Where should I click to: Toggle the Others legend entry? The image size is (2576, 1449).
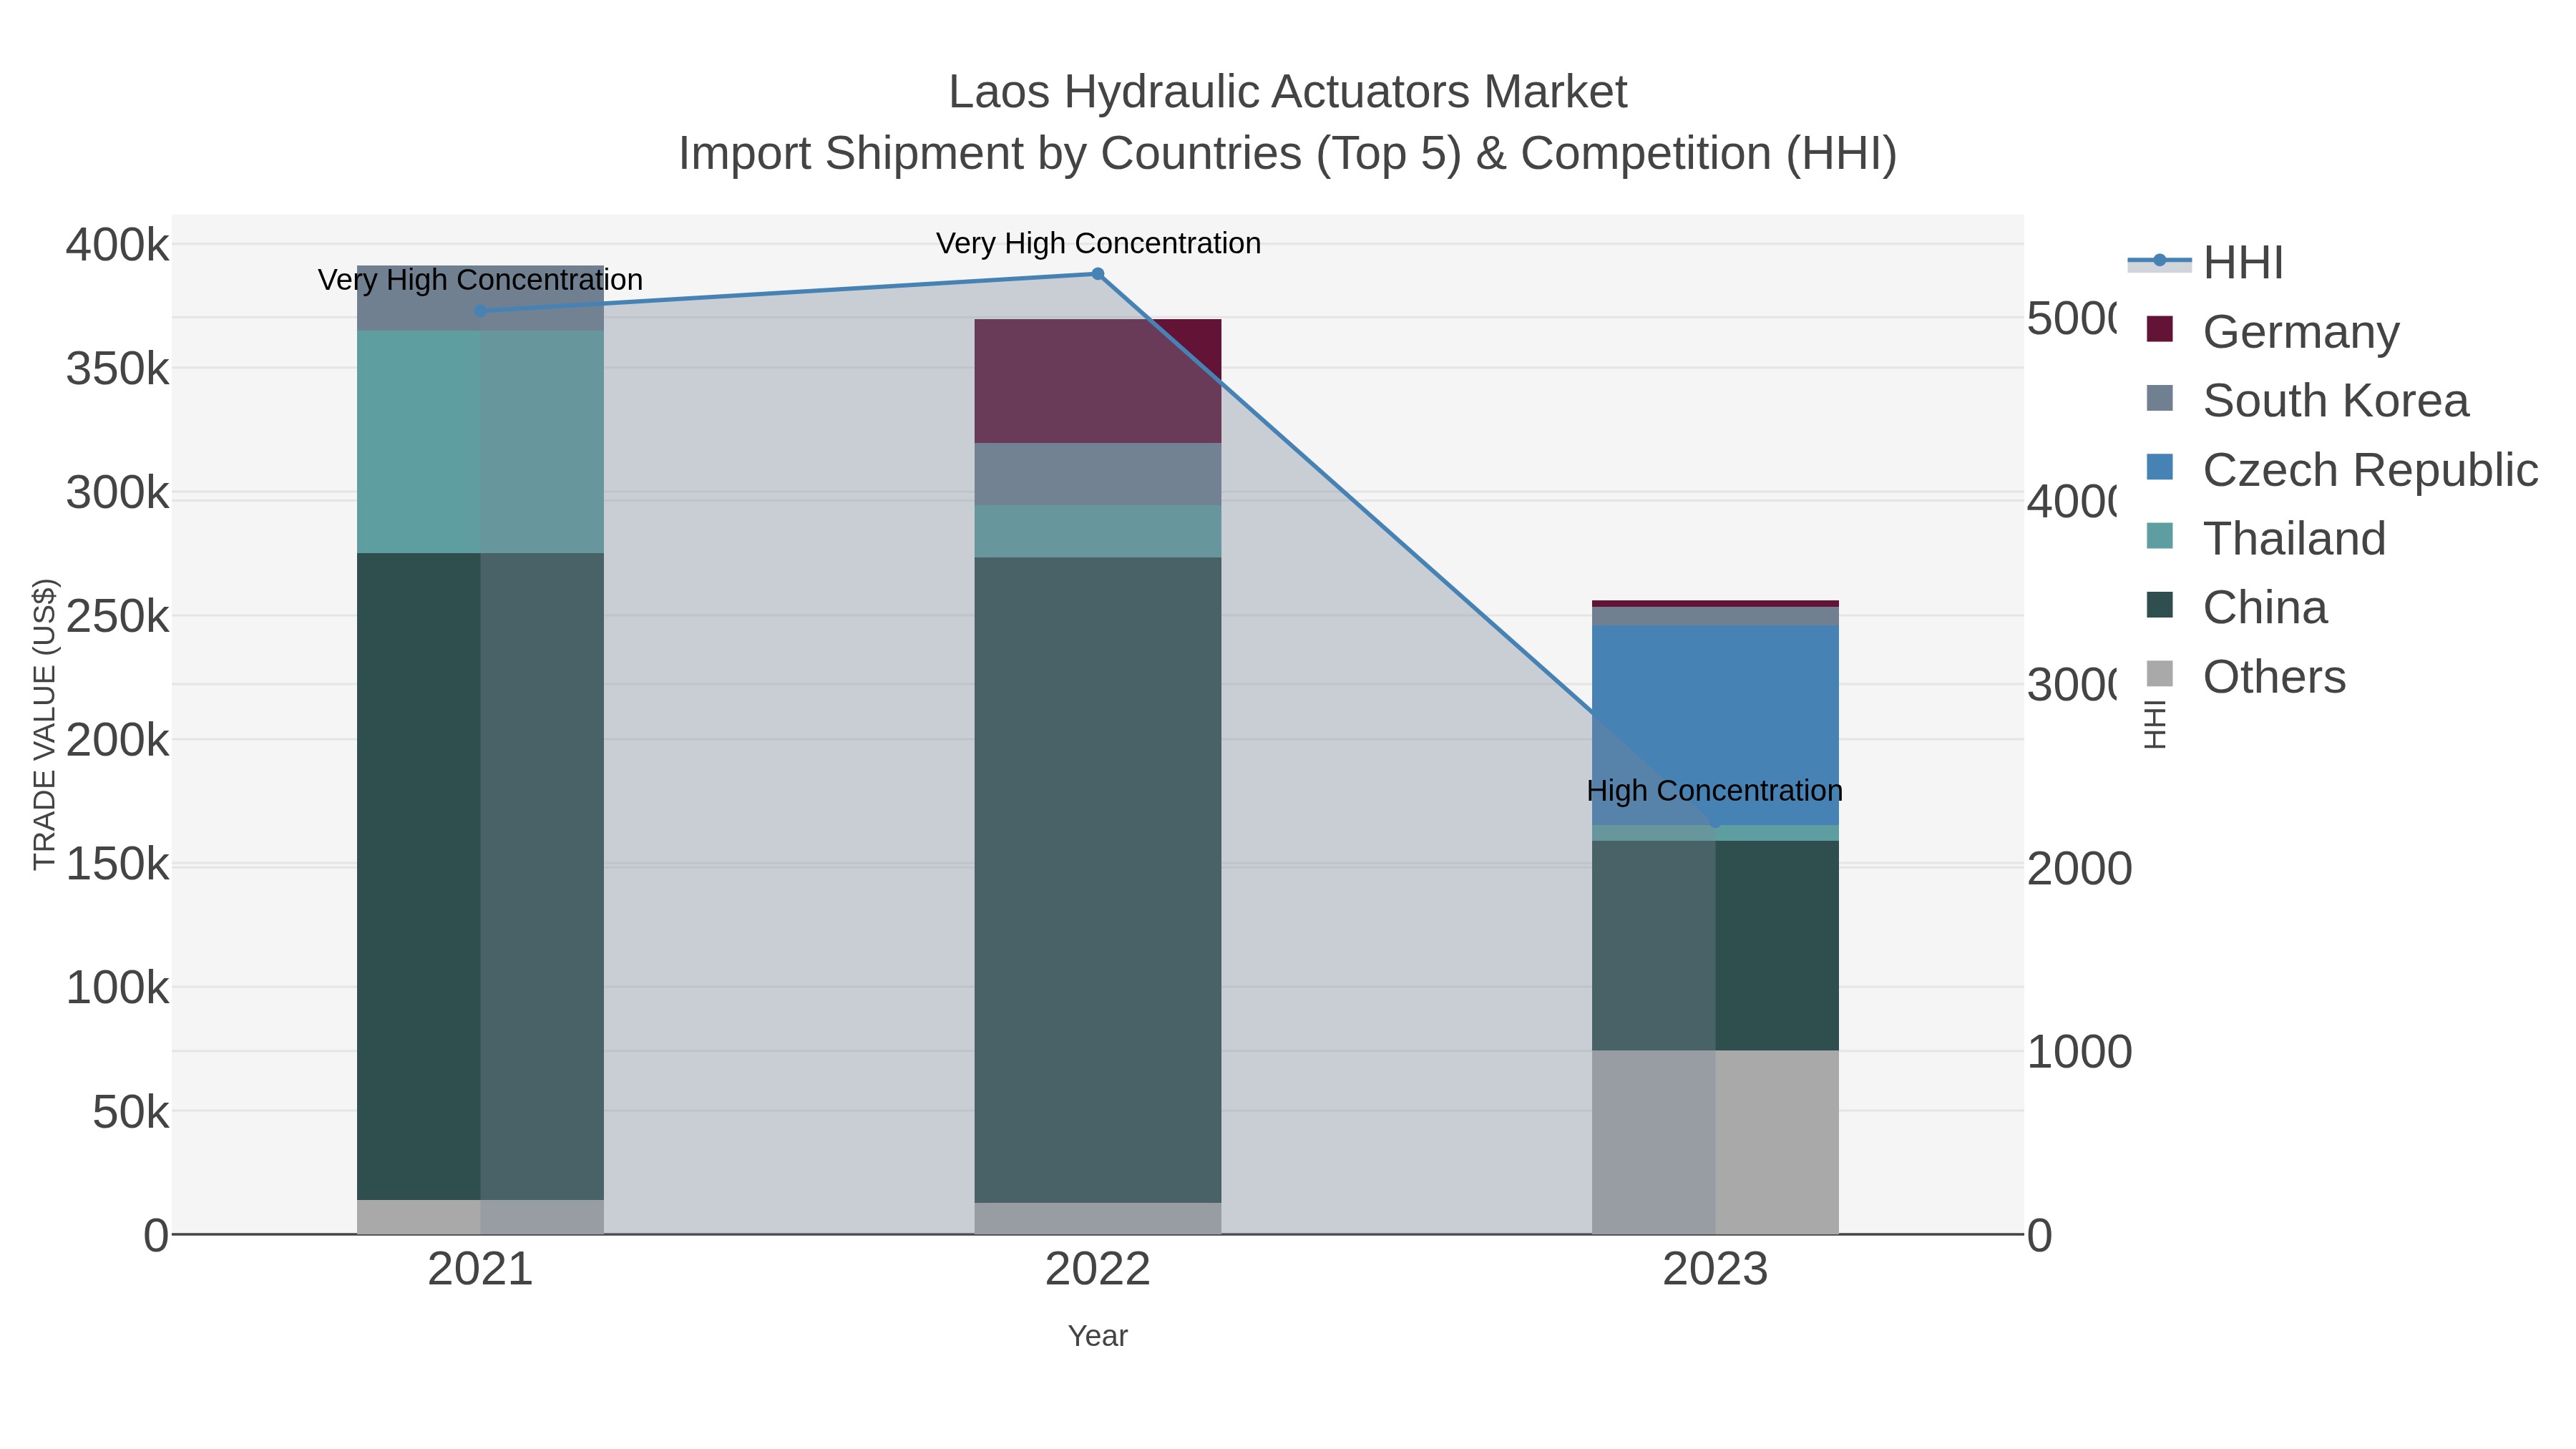pos(2246,676)
